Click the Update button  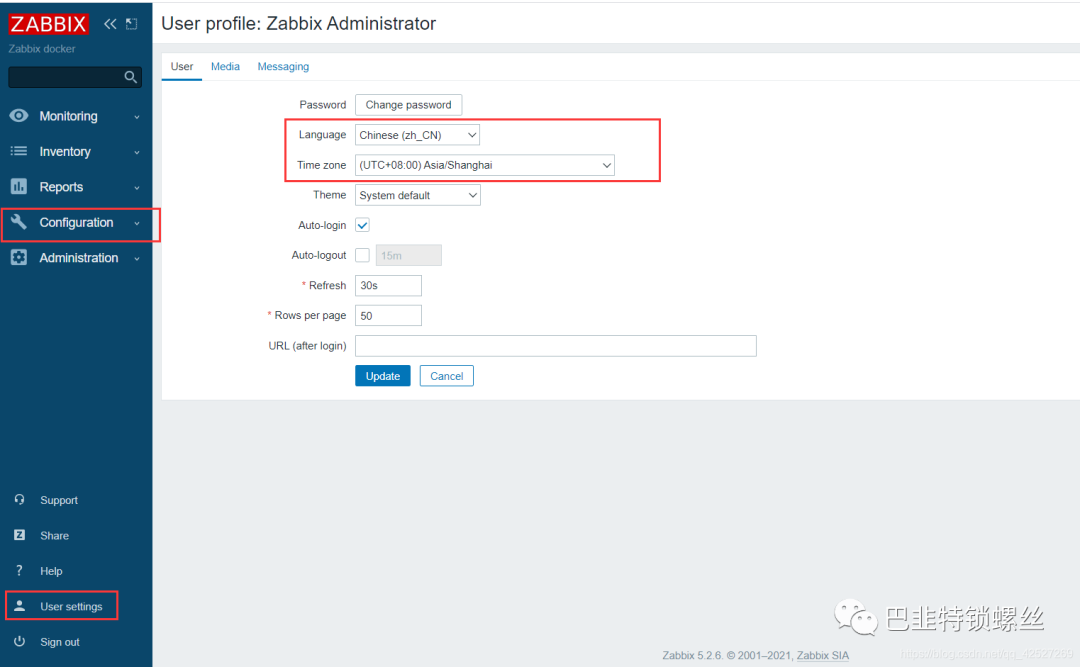383,376
